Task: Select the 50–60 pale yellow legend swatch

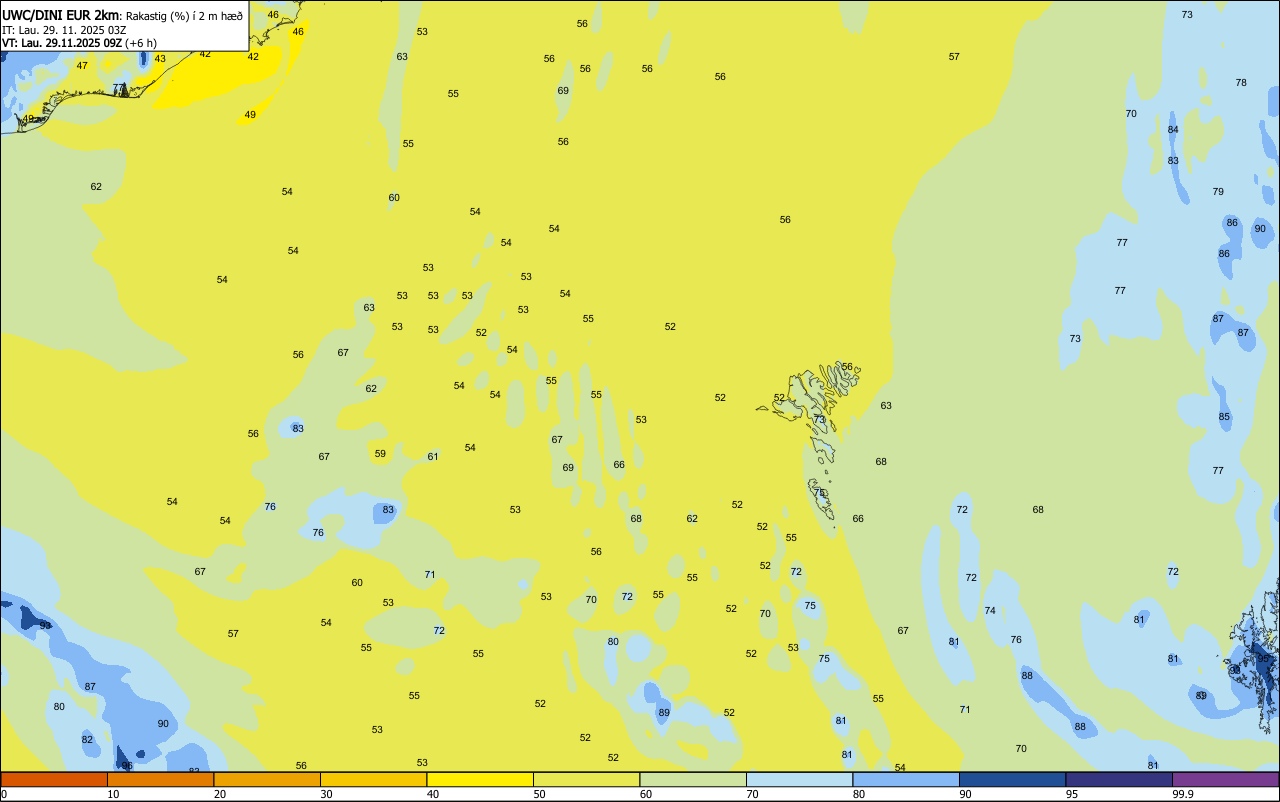Action: [586, 779]
